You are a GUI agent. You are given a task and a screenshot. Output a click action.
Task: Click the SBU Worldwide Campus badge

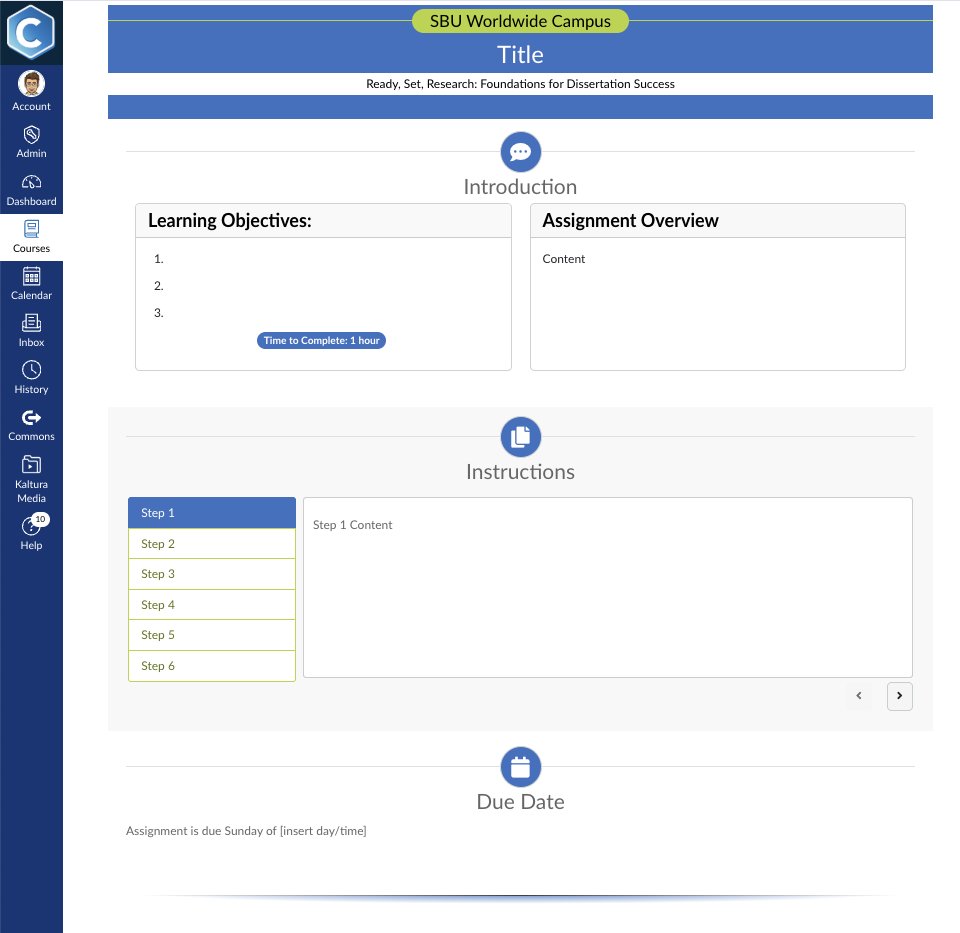point(520,21)
